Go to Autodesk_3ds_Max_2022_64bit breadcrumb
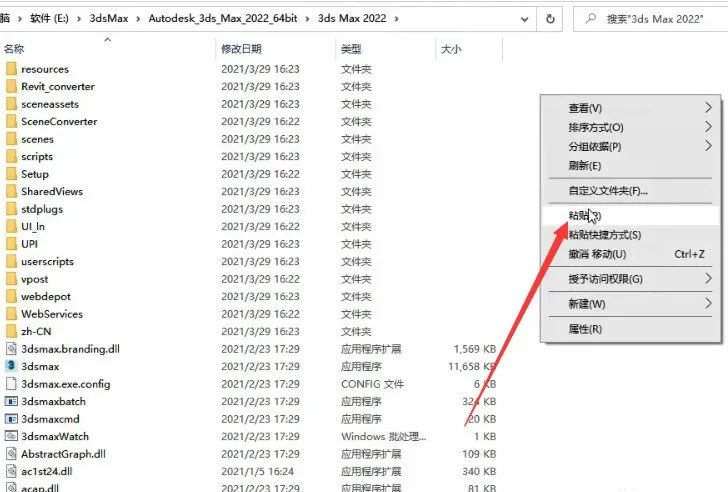Screen dimensions: 728x492 (x=223, y=19)
